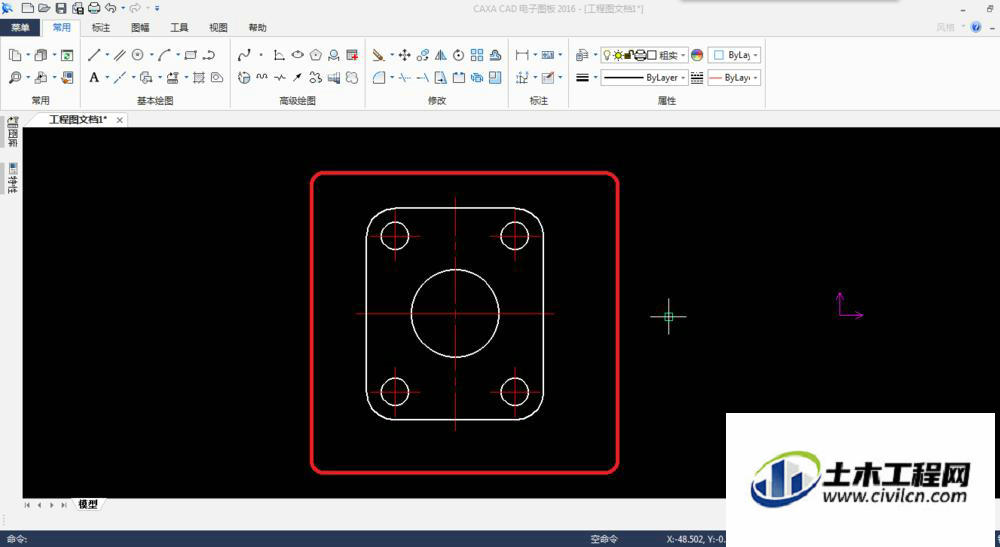This screenshot has height=547, width=1000.
Task: Toggle layer lock with the padlock icon
Action: coord(629,55)
